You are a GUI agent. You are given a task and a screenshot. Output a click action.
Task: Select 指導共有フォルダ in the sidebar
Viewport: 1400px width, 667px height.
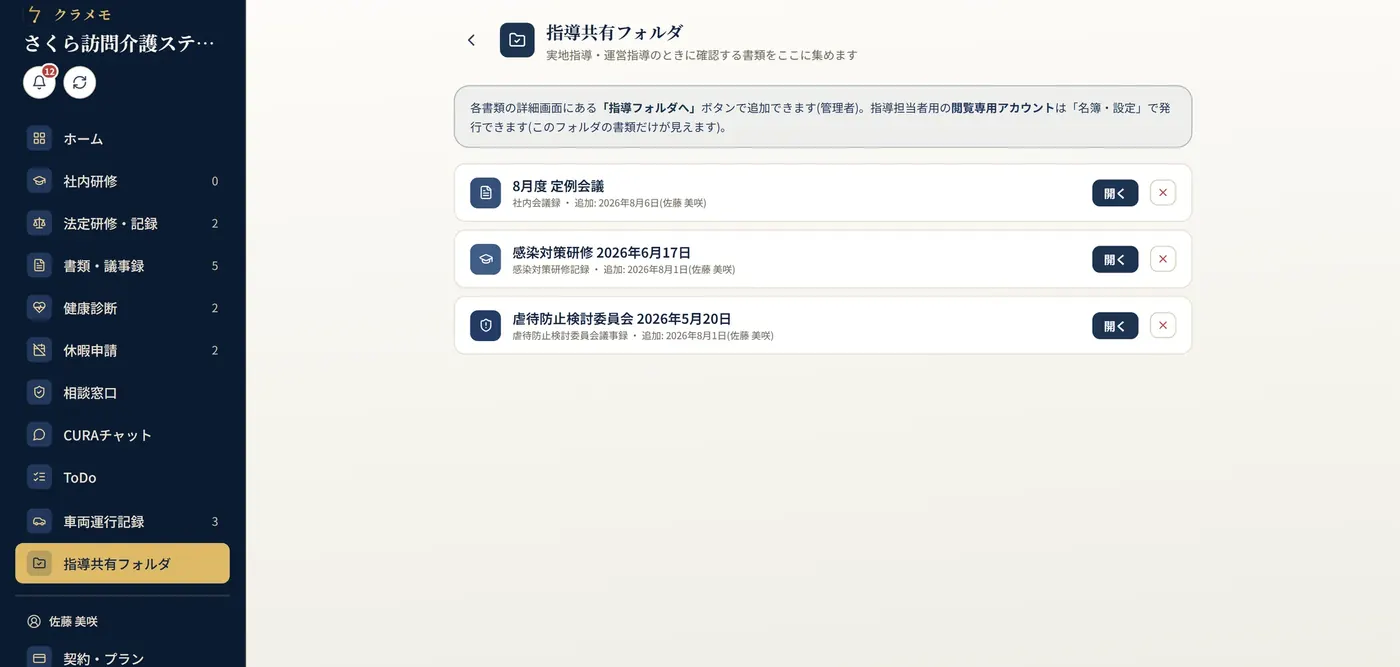point(123,563)
